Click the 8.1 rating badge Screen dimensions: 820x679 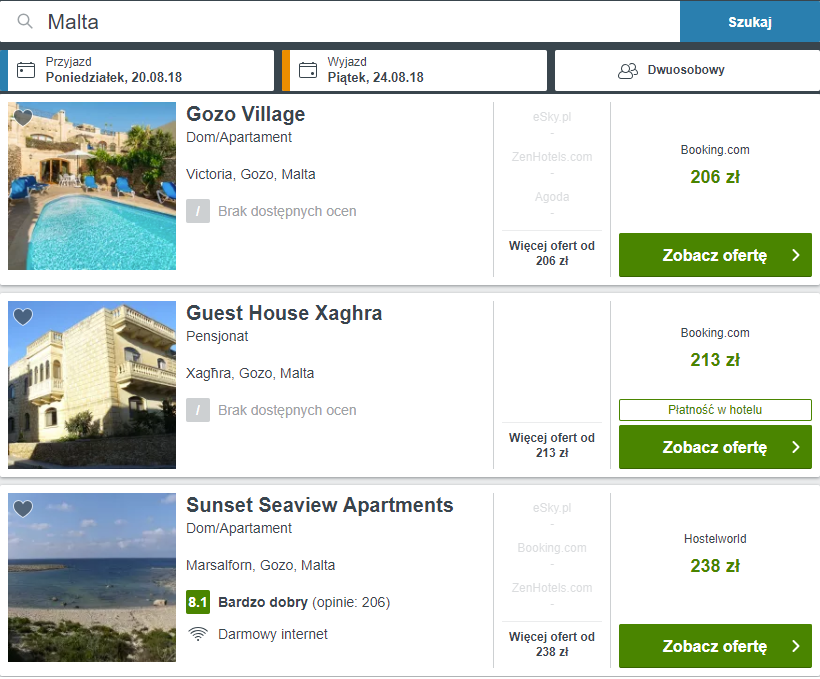[x=198, y=602]
